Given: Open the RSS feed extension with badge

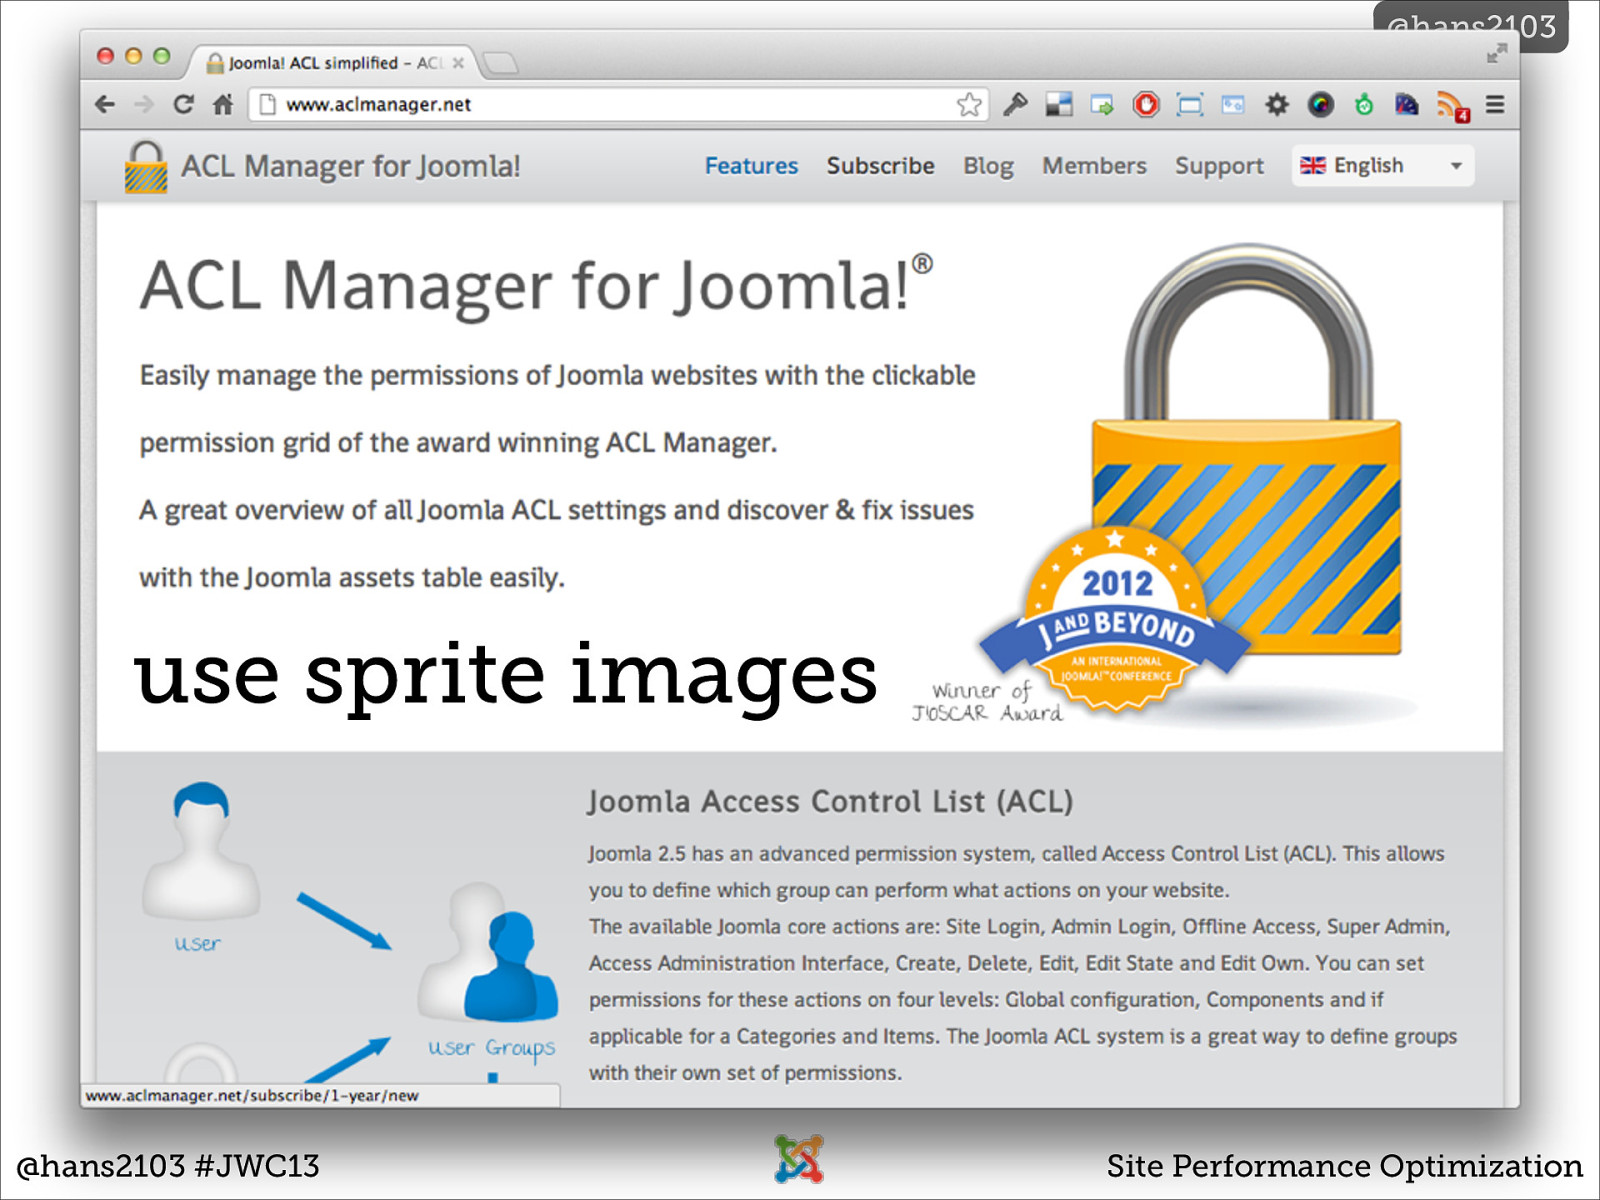Looking at the screenshot, I should pyautogui.click(x=1452, y=106).
